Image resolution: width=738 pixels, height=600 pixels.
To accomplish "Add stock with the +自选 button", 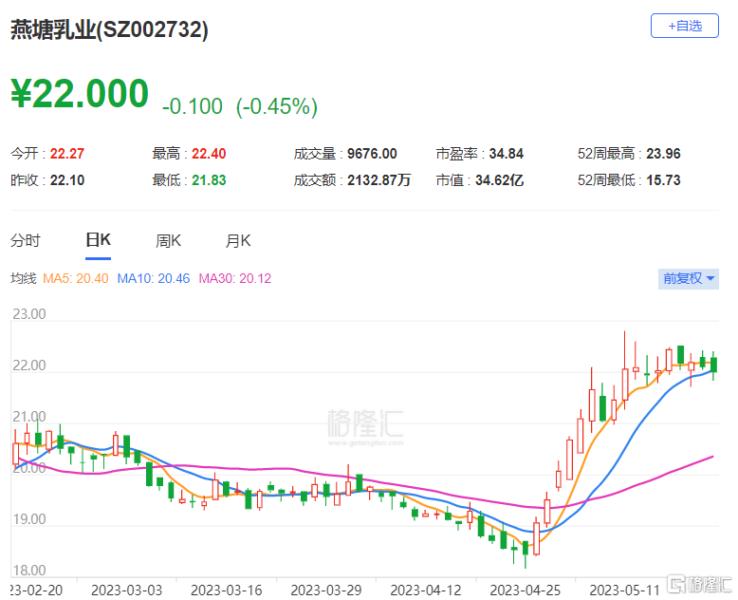I will (x=684, y=26).
